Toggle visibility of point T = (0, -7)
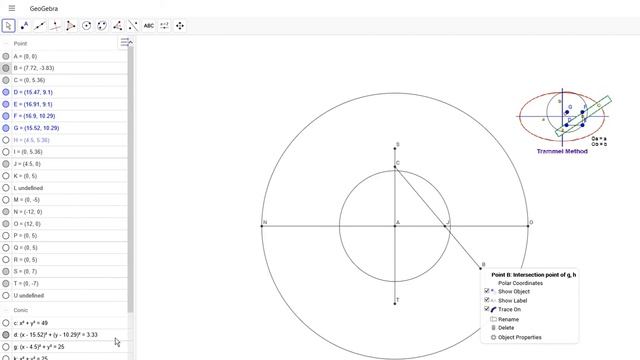 pyautogui.click(x=6, y=283)
